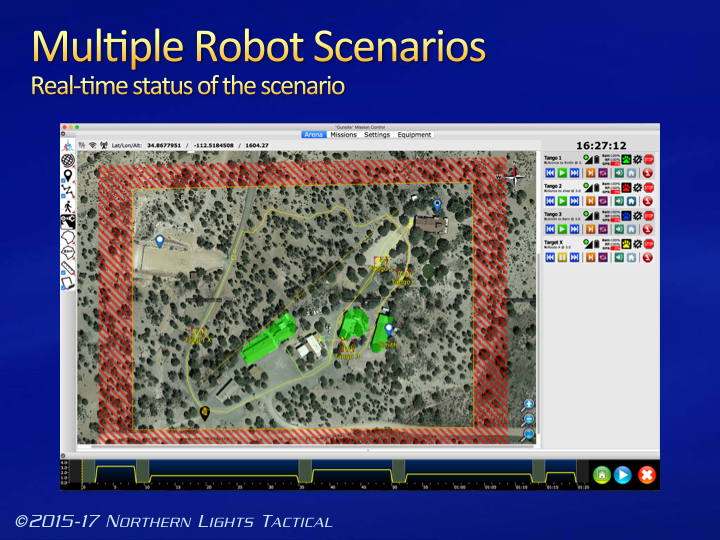
Task: Click the zoom in magnifier on map
Action: pyautogui.click(x=529, y=404)
